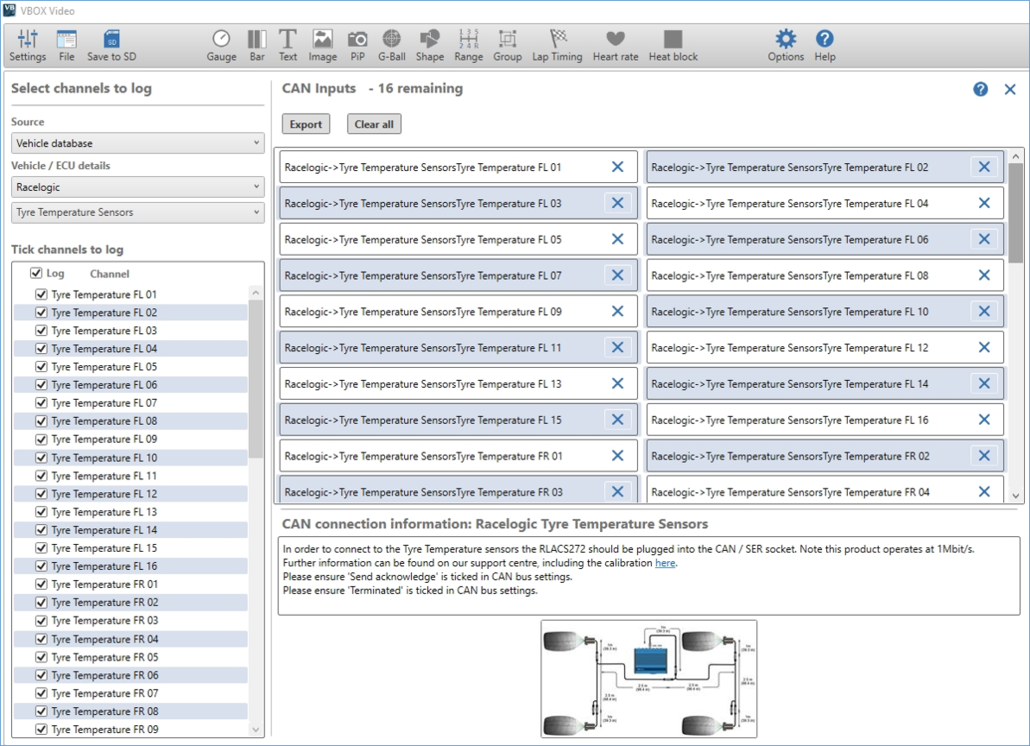
Task: Click the Clear all button
Action: pyautogui.click(x=374, y=124)
